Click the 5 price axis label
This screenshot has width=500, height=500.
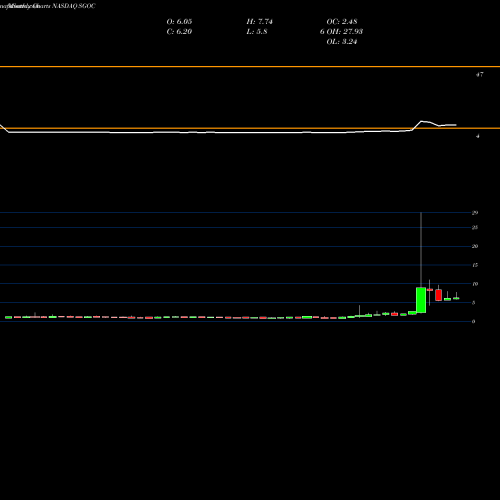click(474, 303)
